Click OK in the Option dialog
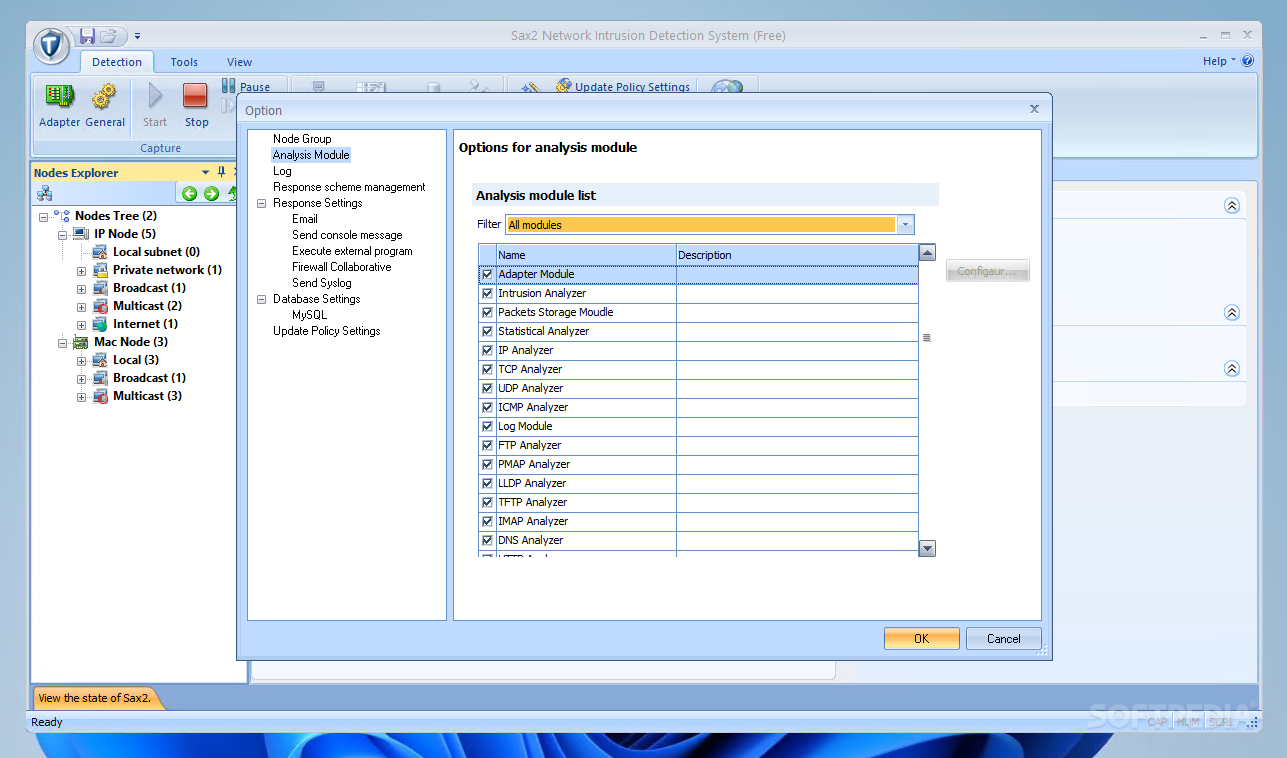The image size is (1287, 758). [x=921, y=639]
